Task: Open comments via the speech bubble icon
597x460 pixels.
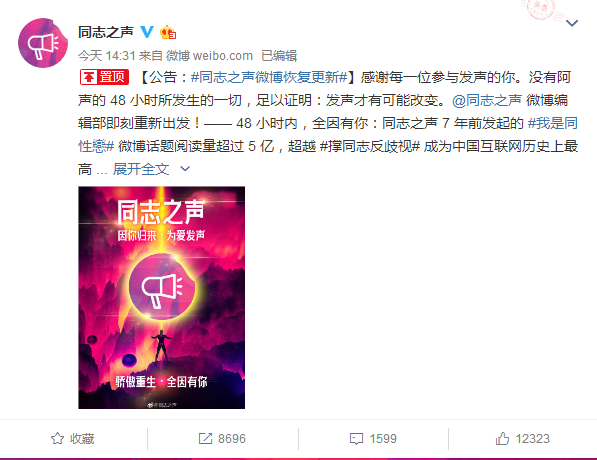Action: tap(356, 439)
